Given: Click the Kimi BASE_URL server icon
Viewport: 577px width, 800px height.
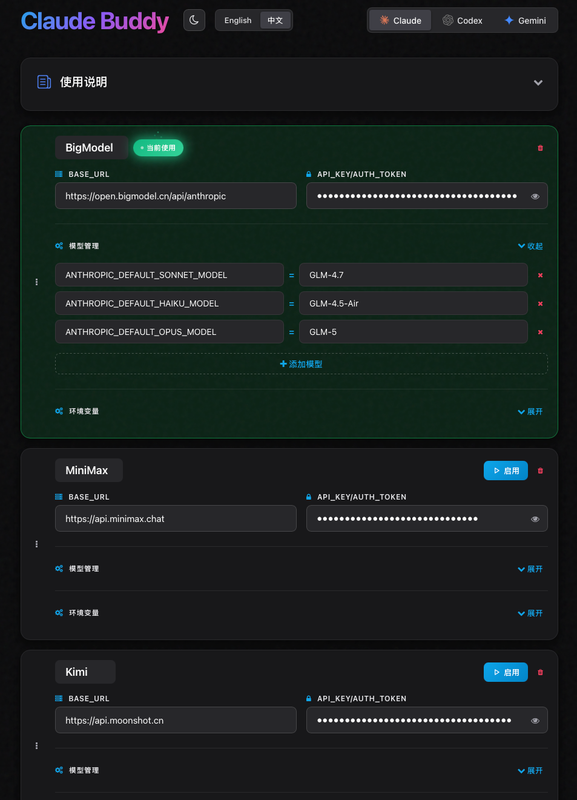Looking at the screenshot, I should tap(59, 698).
